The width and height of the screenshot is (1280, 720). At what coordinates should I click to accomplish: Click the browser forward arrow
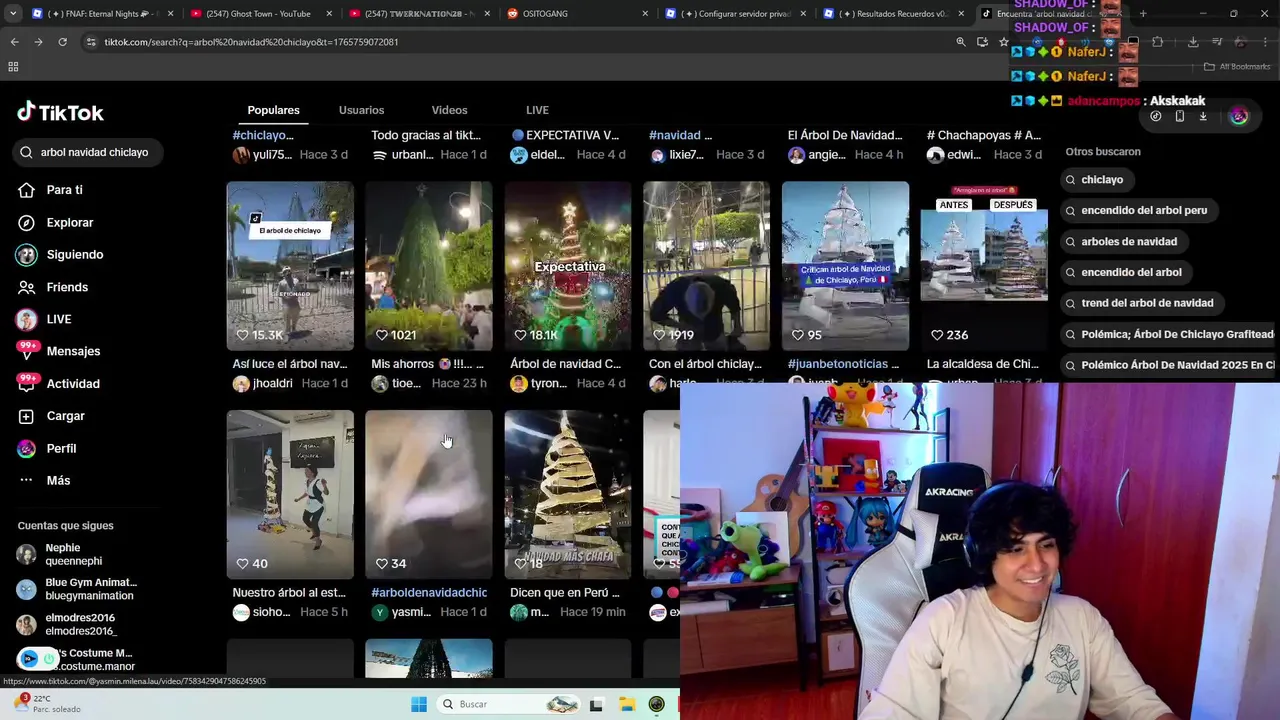(x=38, y=42)
